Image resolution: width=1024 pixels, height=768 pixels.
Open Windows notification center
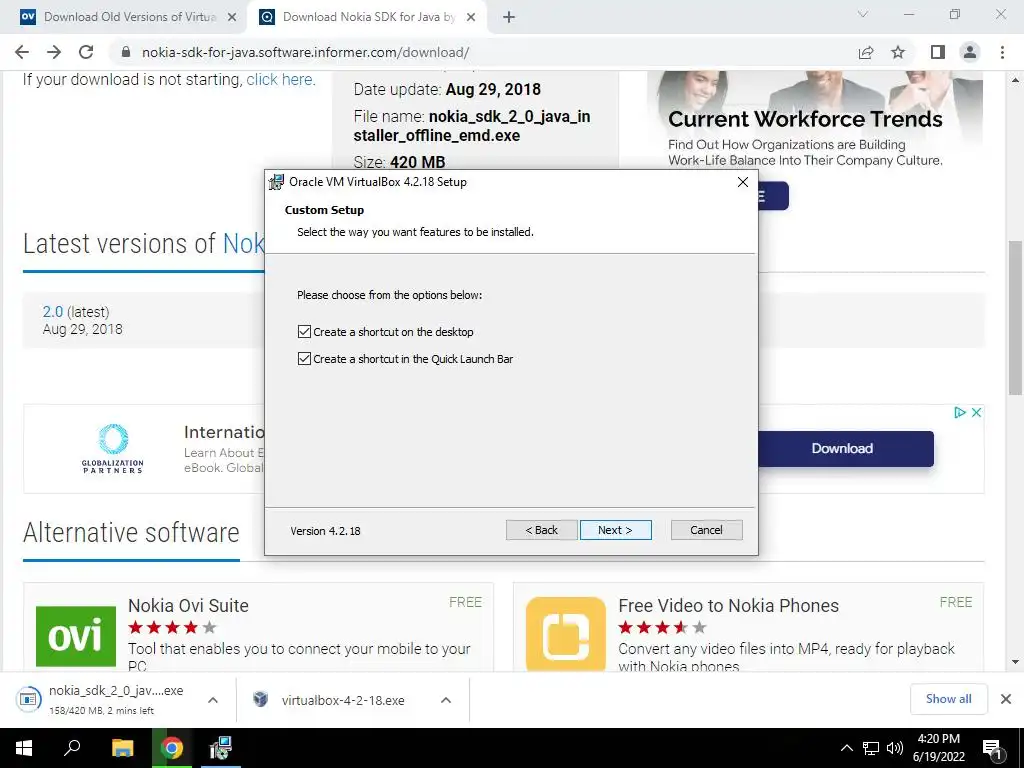992,748
